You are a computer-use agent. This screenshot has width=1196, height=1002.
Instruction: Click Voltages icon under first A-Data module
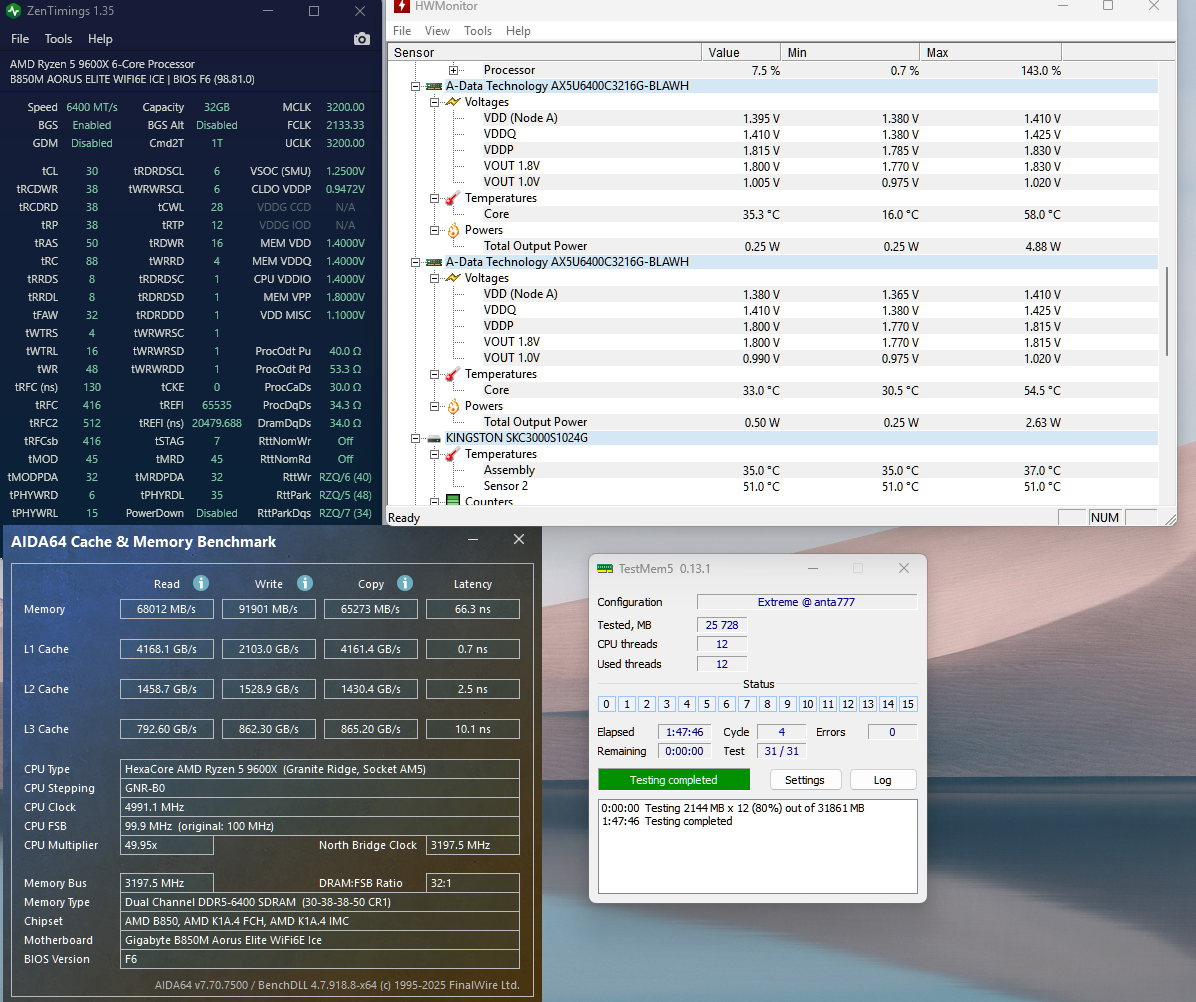(453, 102)
